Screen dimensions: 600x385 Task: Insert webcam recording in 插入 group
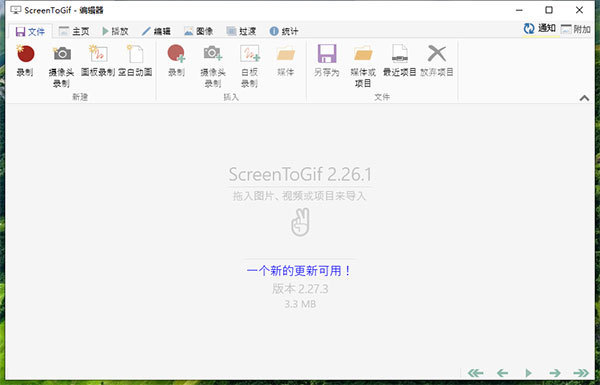213,66
